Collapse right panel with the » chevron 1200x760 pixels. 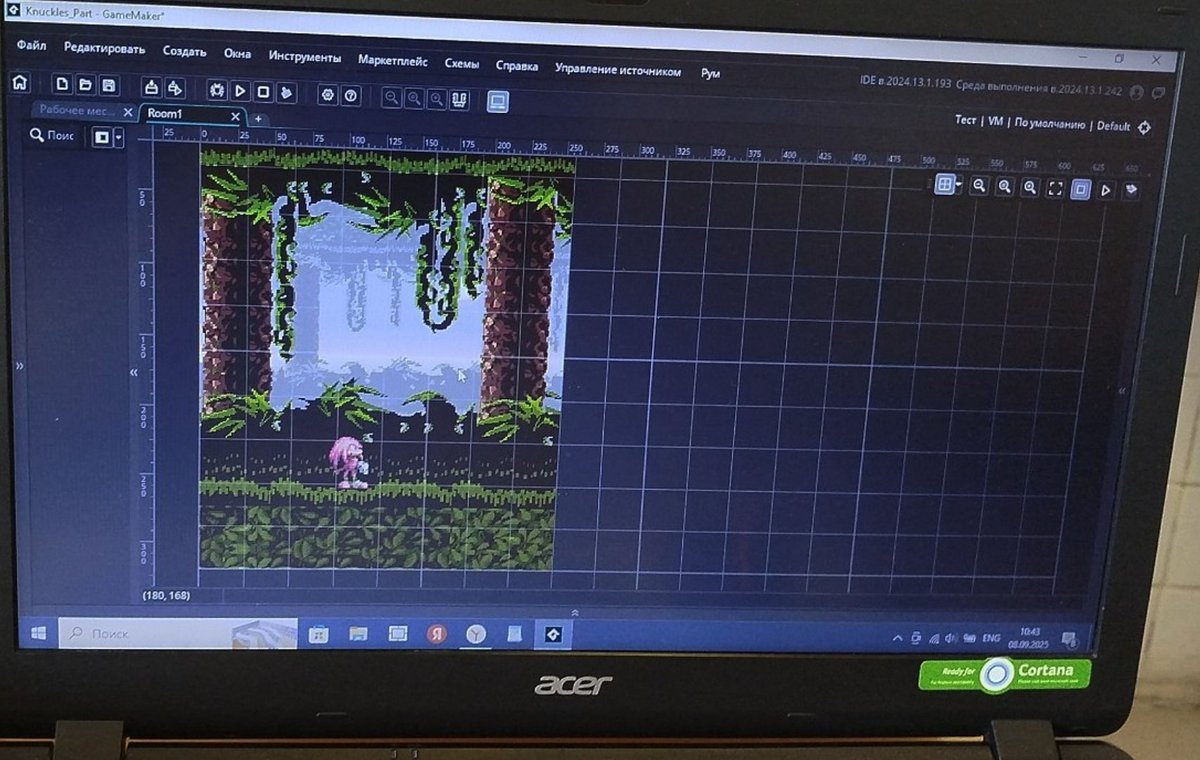1122,391
